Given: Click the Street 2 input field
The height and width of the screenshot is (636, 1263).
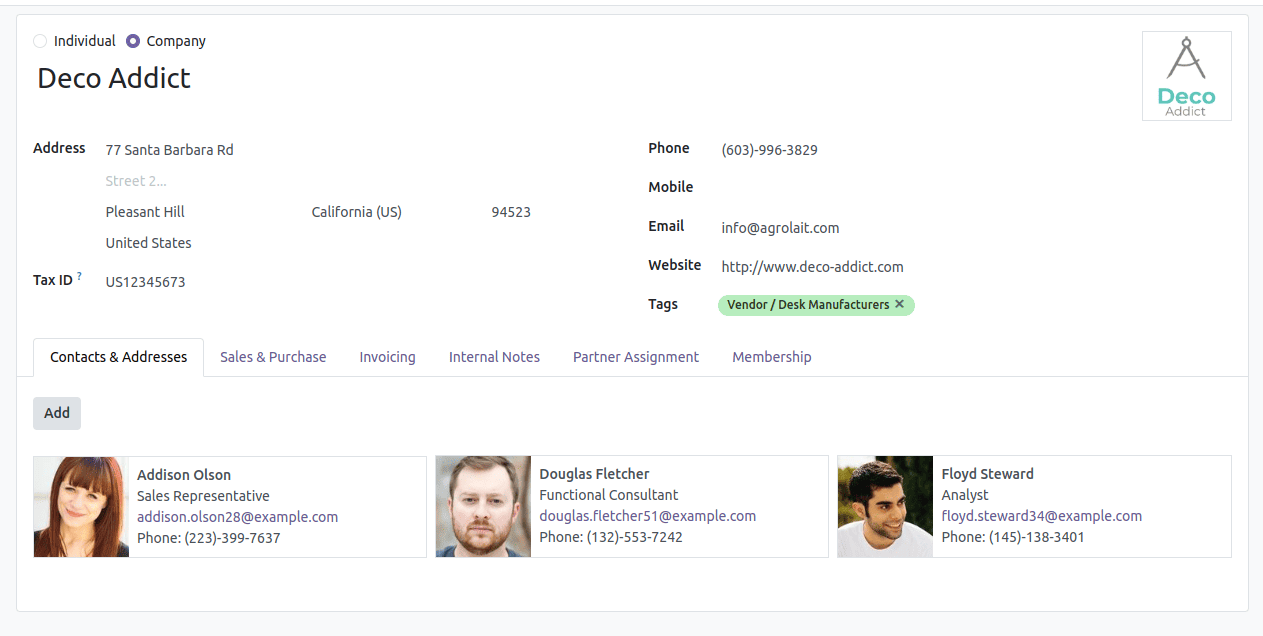Looking at the screenshot, I should coord(136,180).
